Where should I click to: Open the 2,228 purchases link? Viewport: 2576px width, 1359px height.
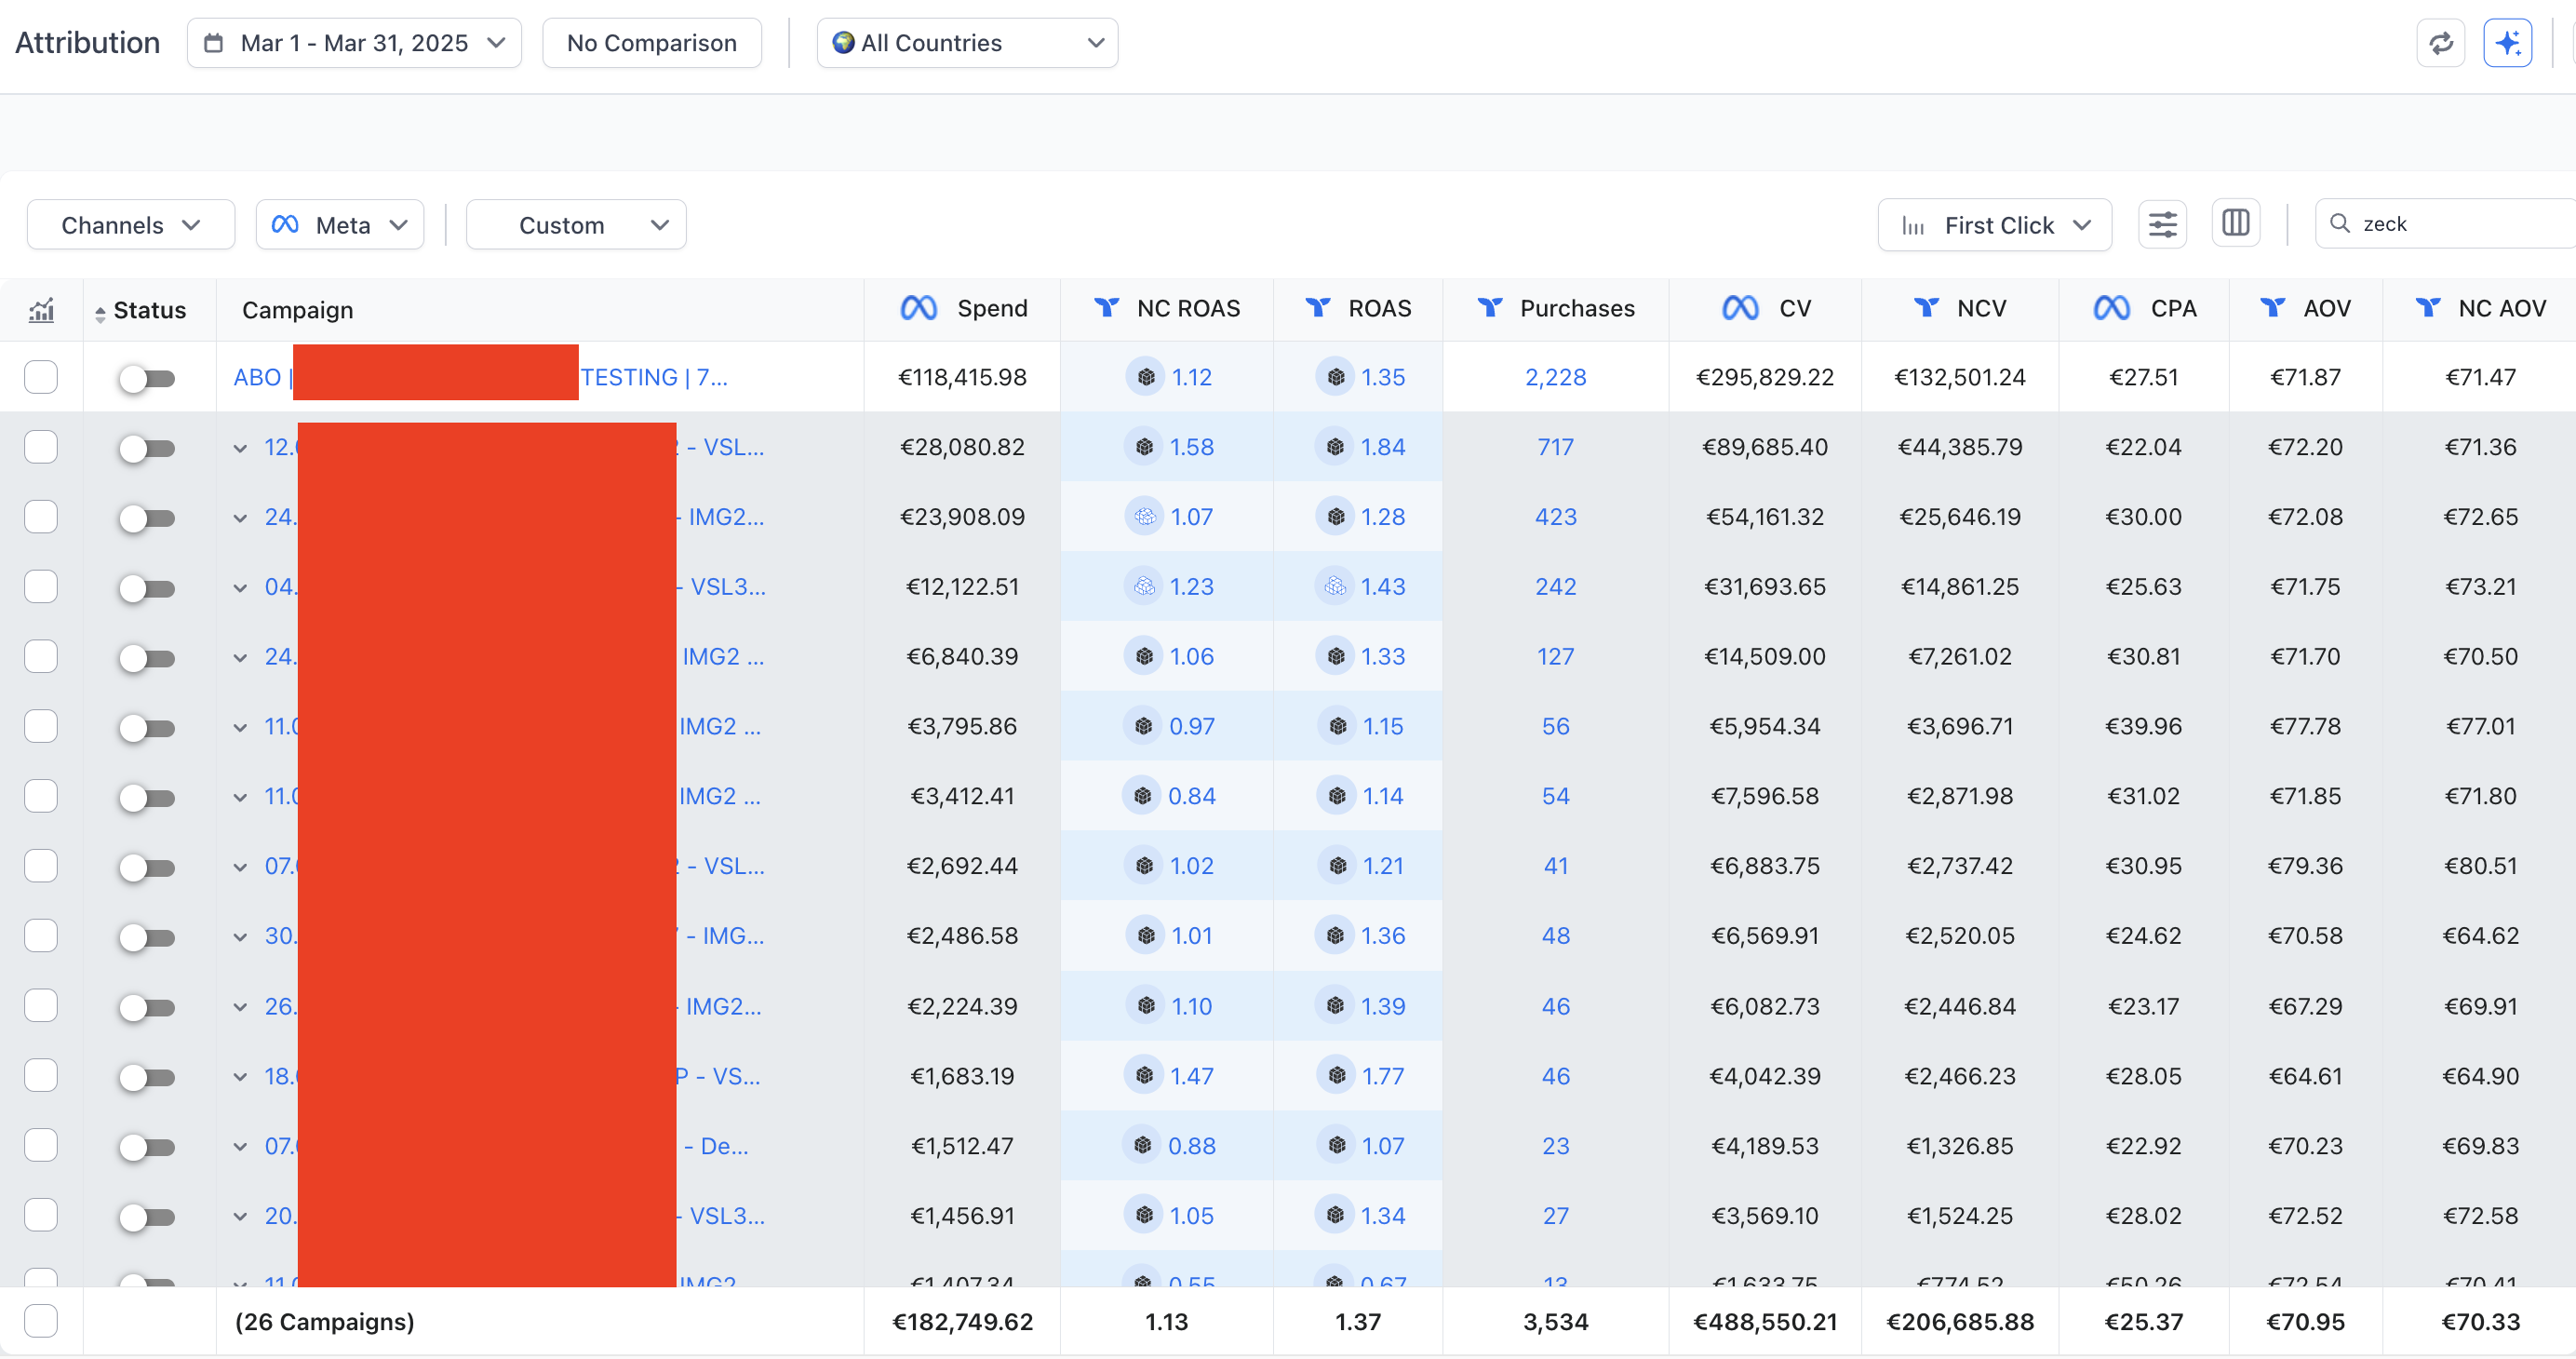point(1555,377)
